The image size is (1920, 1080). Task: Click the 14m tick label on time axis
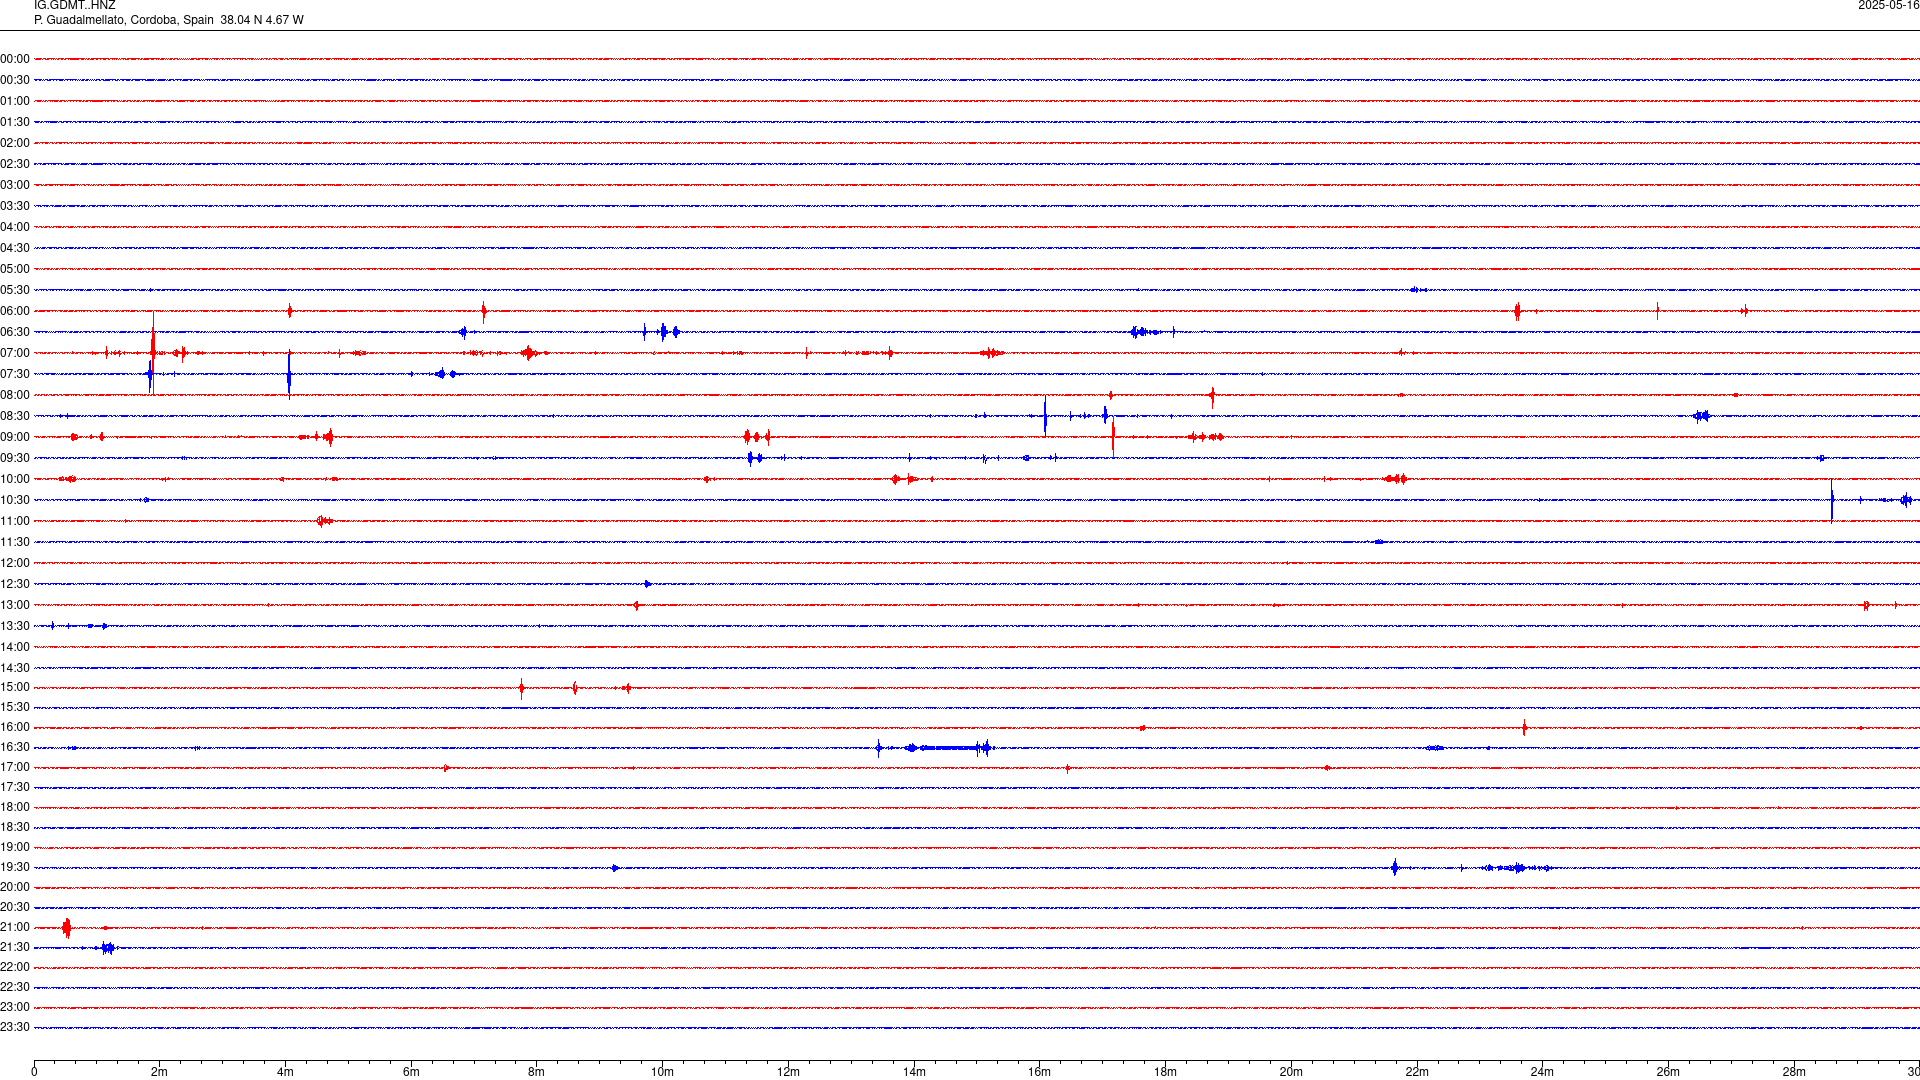[x=914, y=1072]
